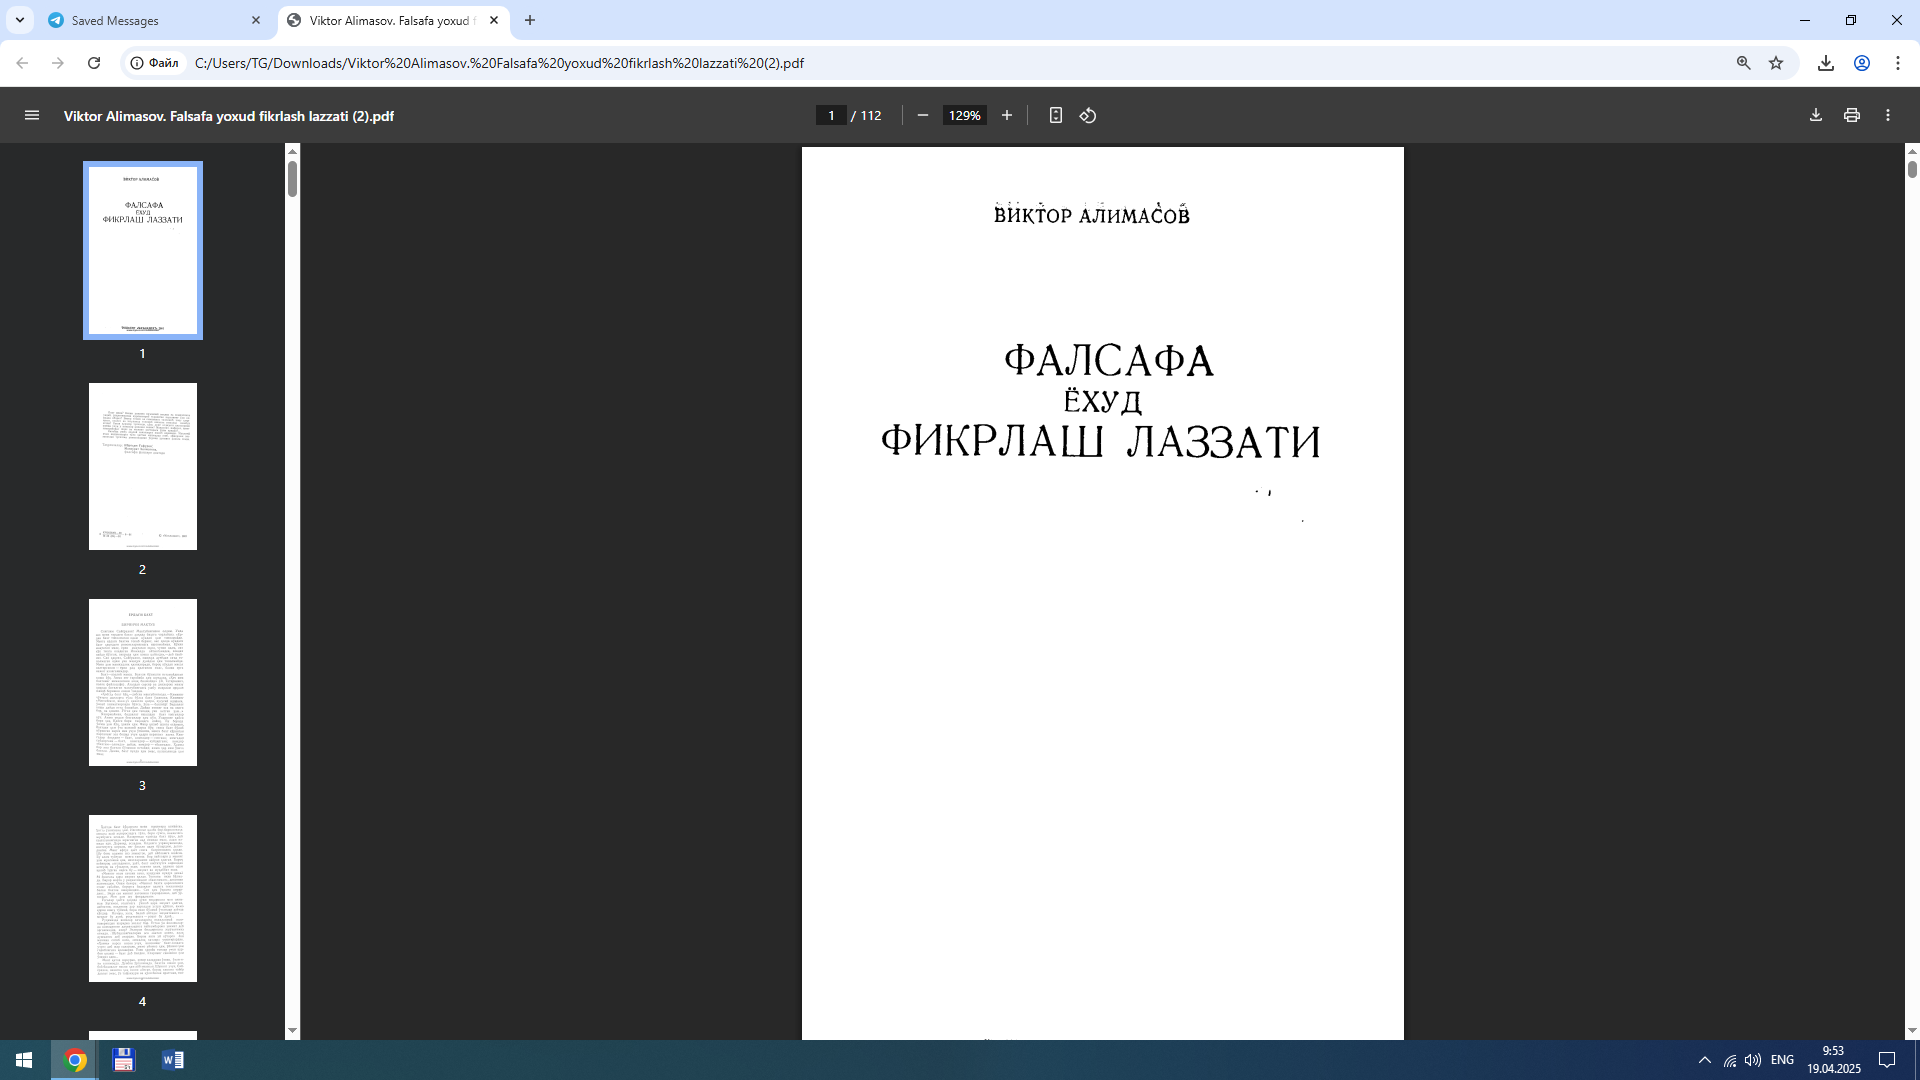Click the page number input field

coord(831,116)
